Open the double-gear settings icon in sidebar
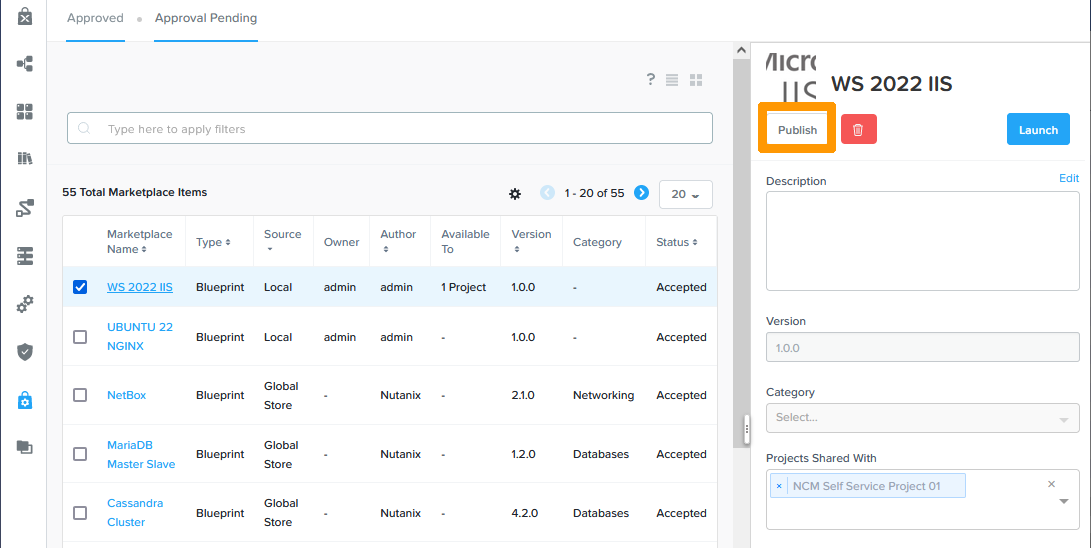The width and height of the screenshot is (1091, 548). (x=25, y=303)
